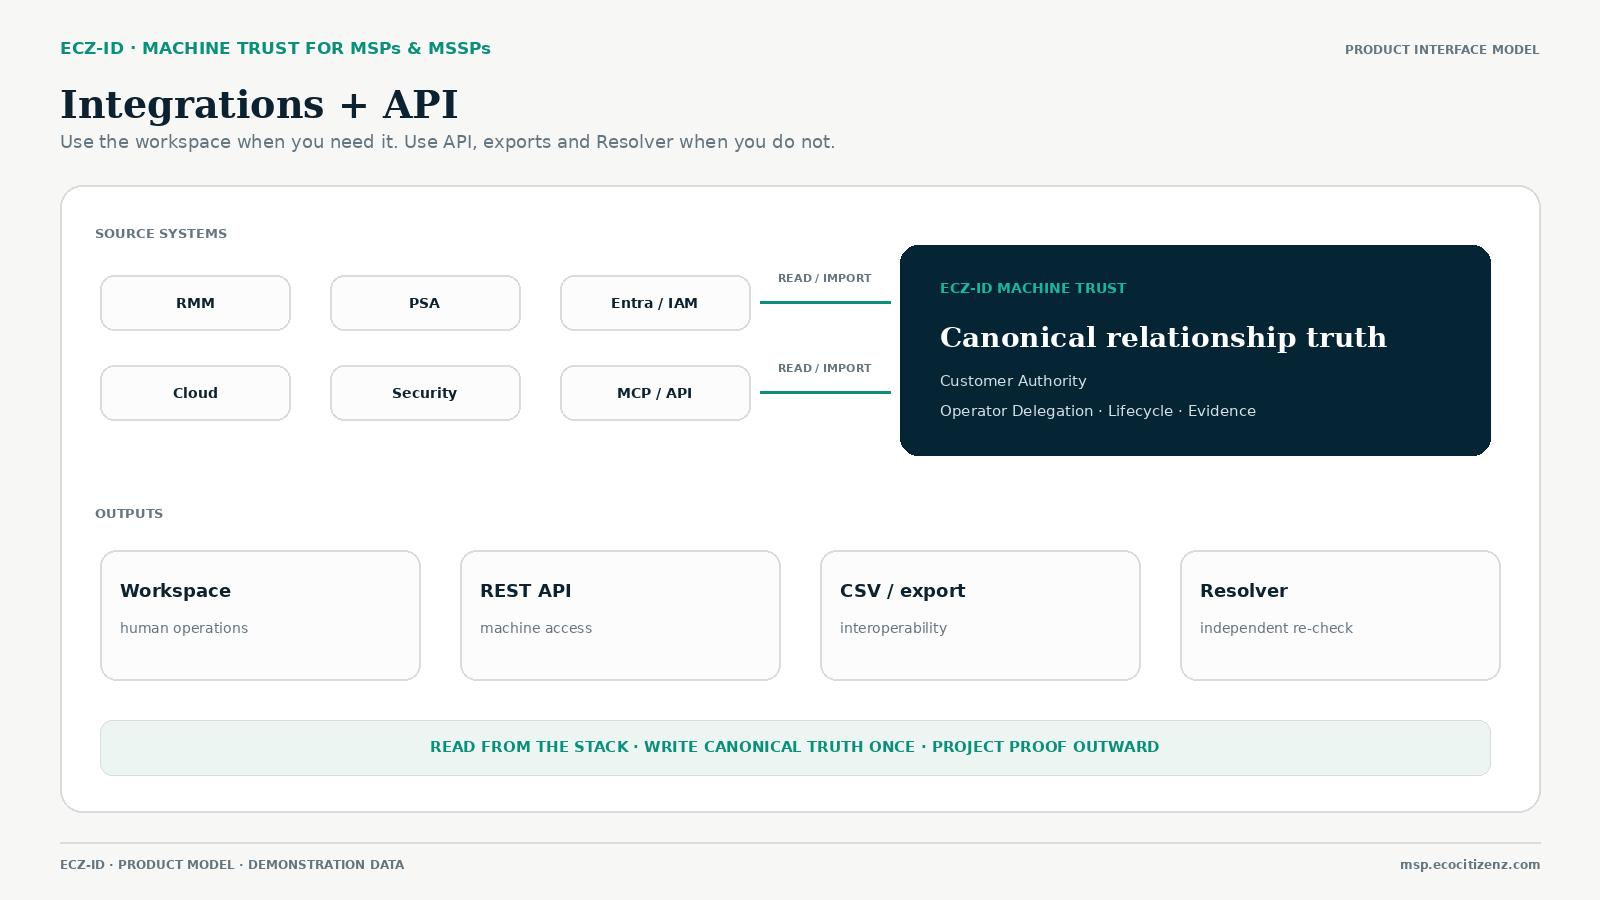Choose the Entra / IAM source box
The image size is (1600, 900).
655,303
